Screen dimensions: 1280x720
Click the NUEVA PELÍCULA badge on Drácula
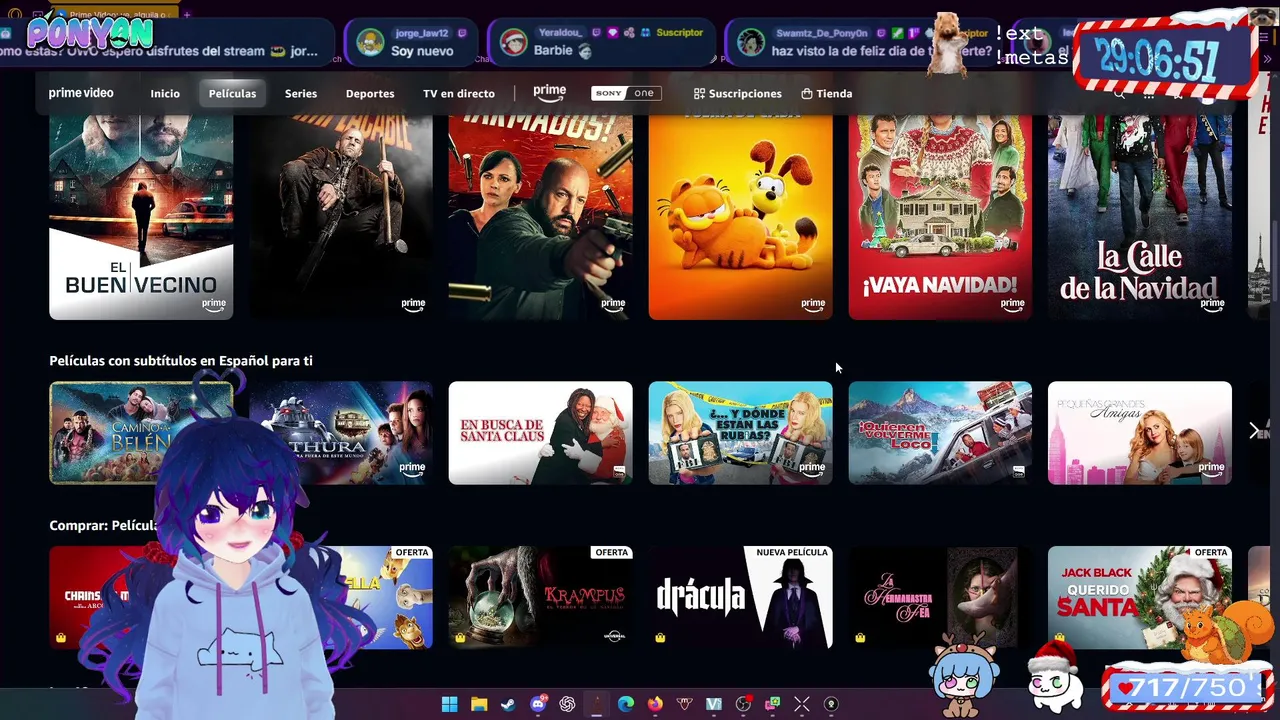[792, 552]
